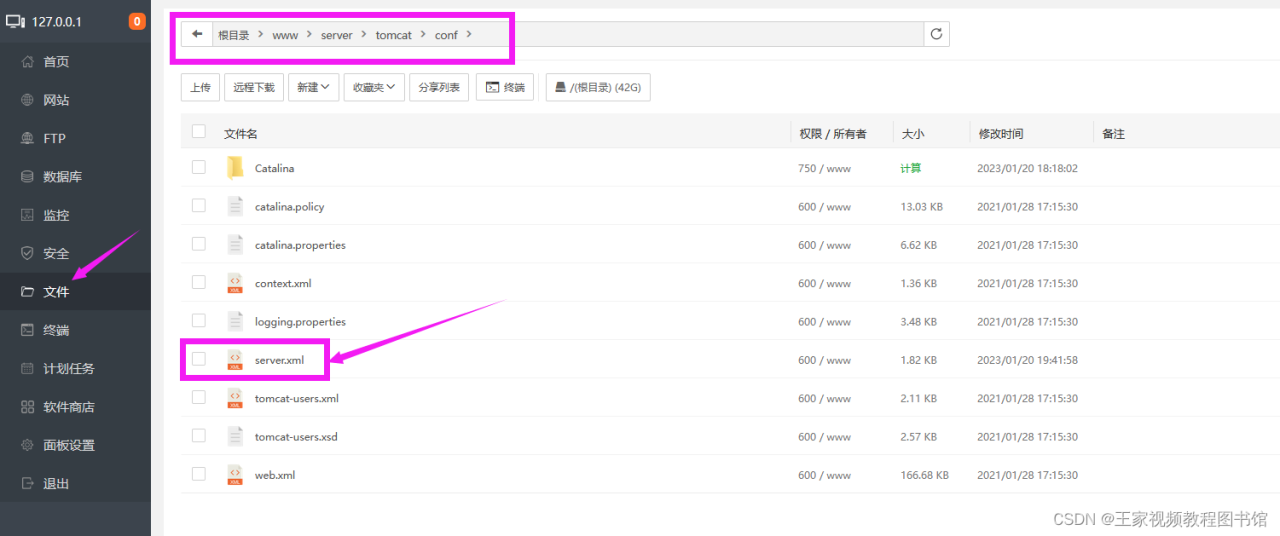Check the tomcat-users.xml checkbox

click(199, 397)
